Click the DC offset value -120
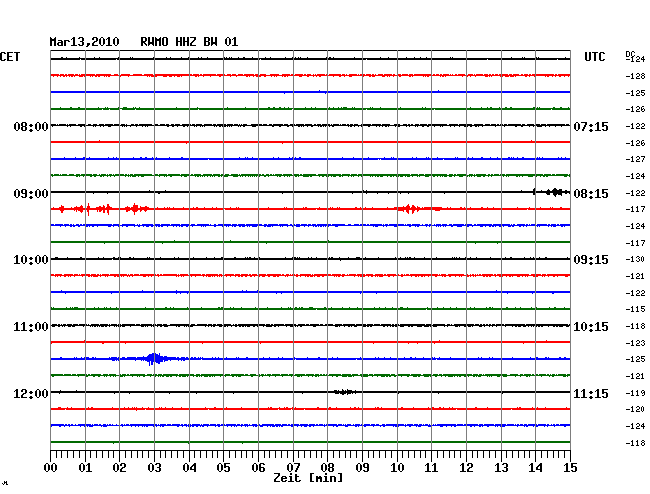Viewport: 650px width, 494px height. click(x=635, y=409)
